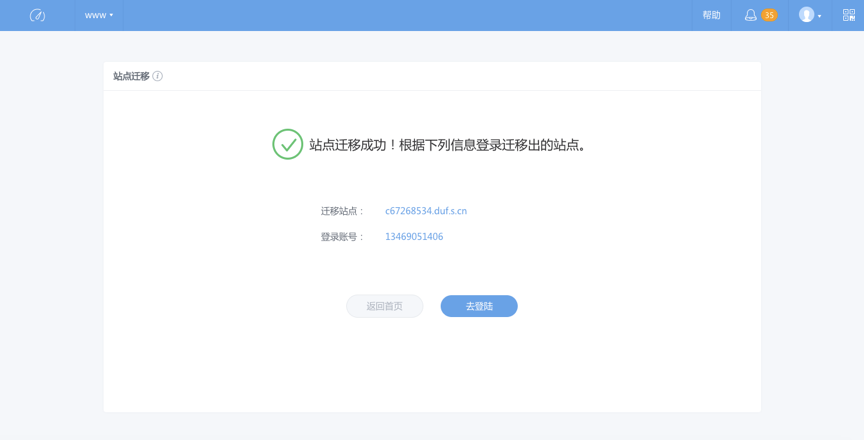Open the 帮助 help menu
This screenshot has height=440, width=864.
click(x=711, y=15)
